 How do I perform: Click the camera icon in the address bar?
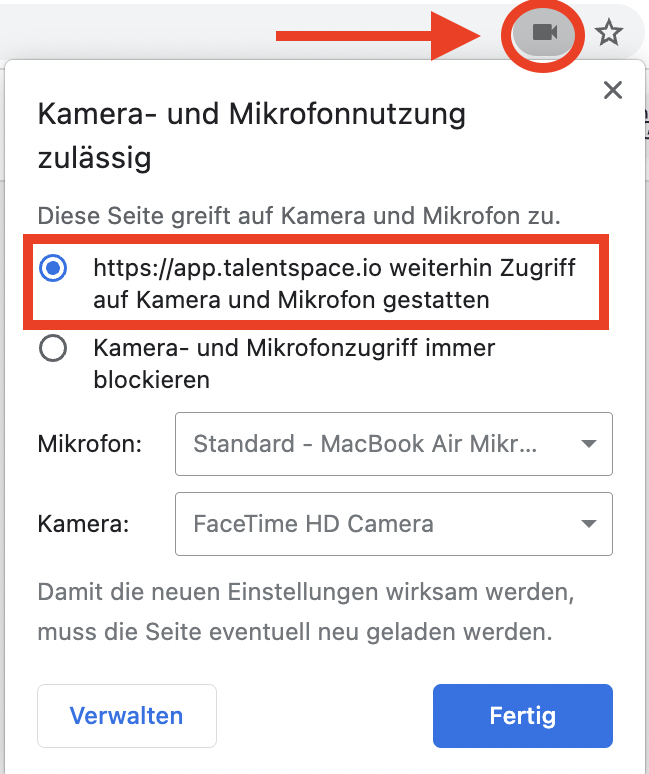tap(544, 33)
